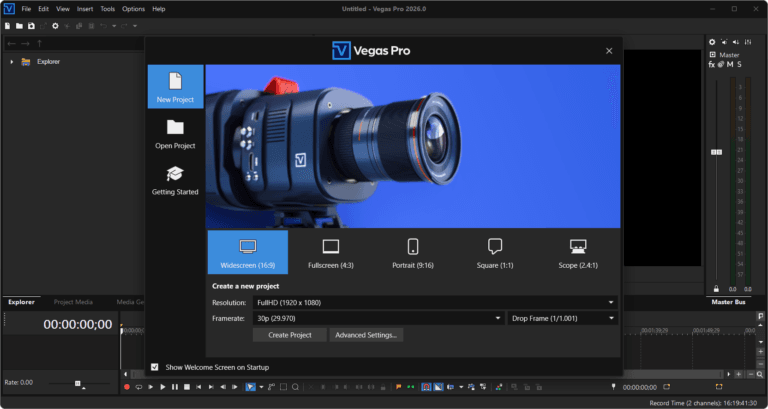
Task: Open project properties gear icon in the top toolbar
Action: (x=55, y=26)
